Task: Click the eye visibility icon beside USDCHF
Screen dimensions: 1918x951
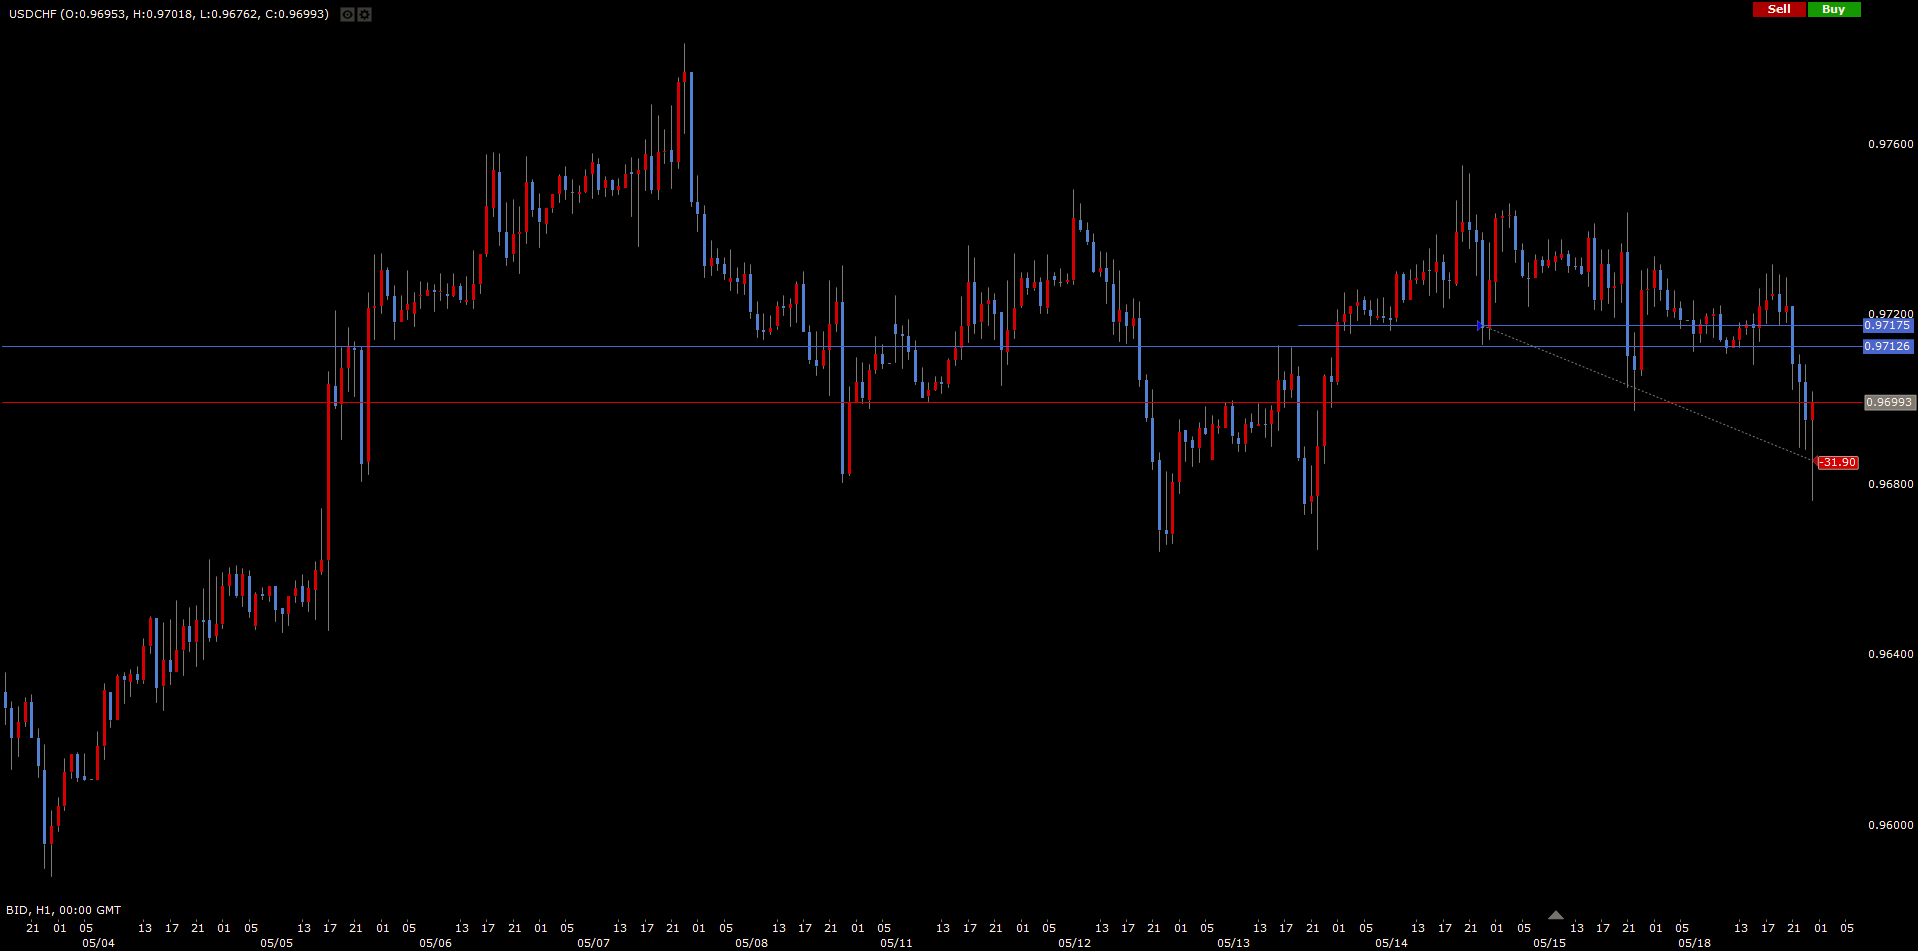Action: tap(347, 14)
